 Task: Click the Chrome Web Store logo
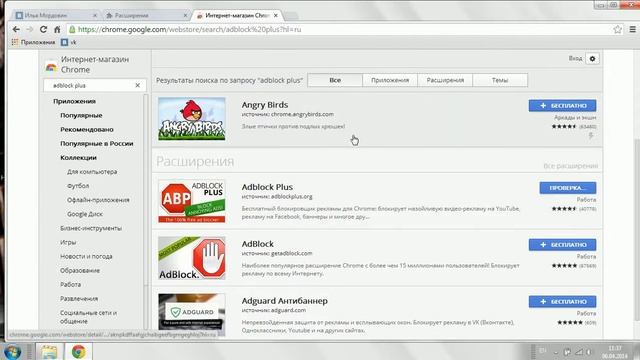click(x=51, y=67)
